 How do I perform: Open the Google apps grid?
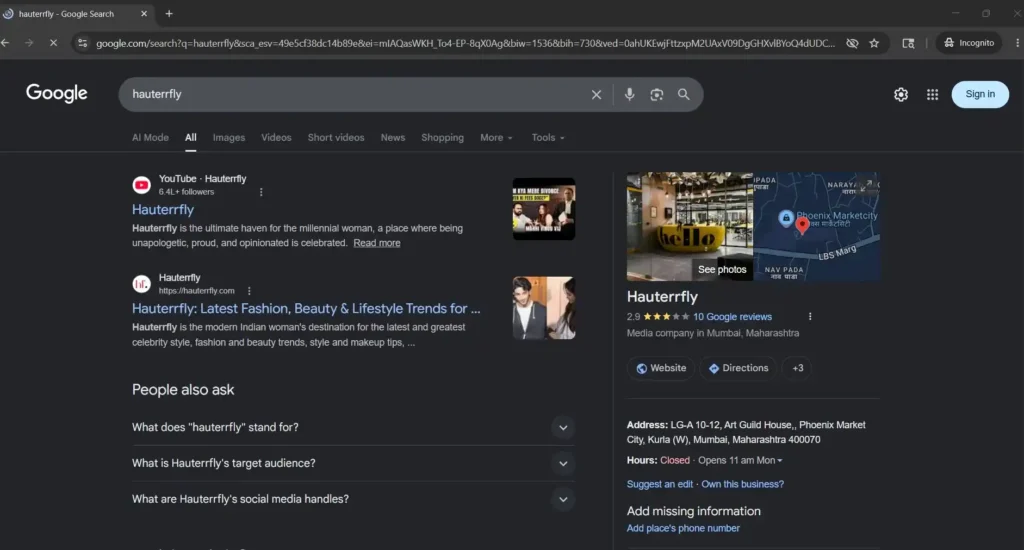[x=932, y=95]
